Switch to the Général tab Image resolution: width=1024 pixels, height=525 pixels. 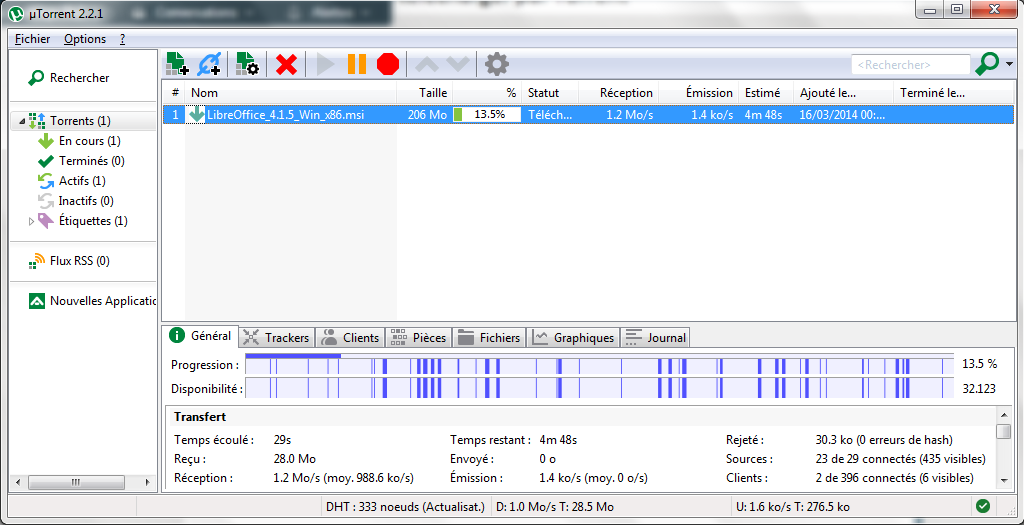point(200,336)
